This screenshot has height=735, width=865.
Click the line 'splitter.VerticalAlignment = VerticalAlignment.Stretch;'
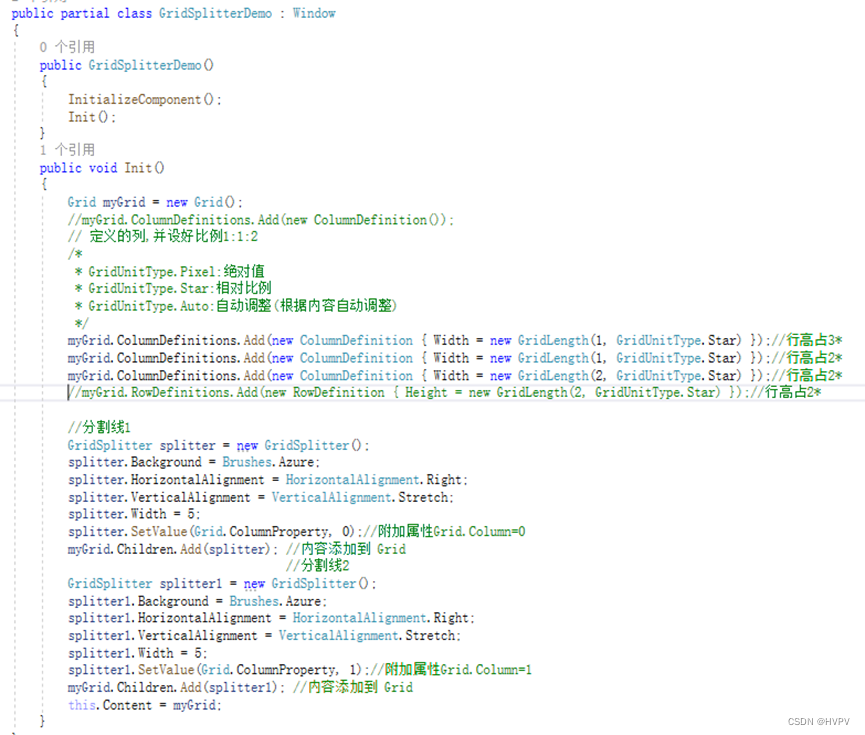[260, 497]
